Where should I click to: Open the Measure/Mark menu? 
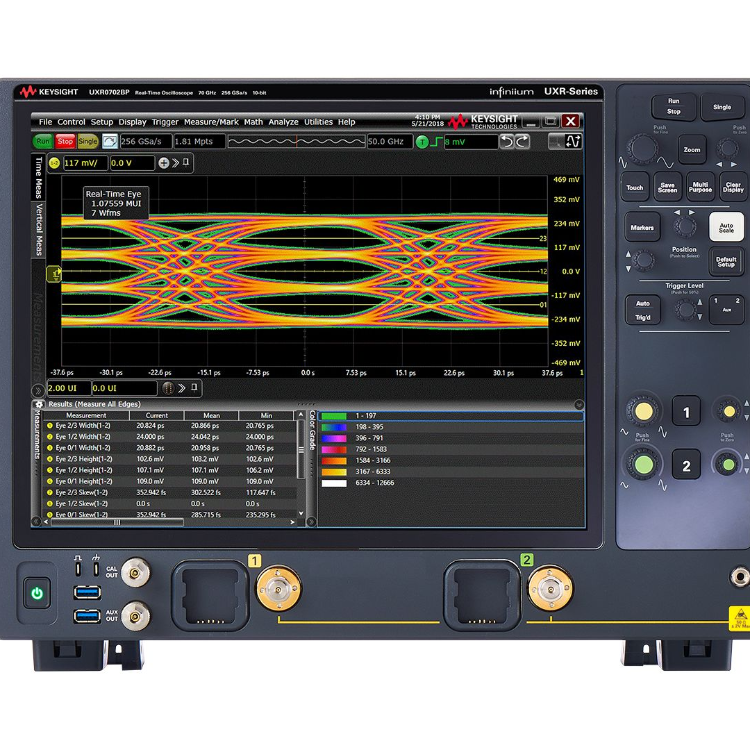click(x=211, y=122)
